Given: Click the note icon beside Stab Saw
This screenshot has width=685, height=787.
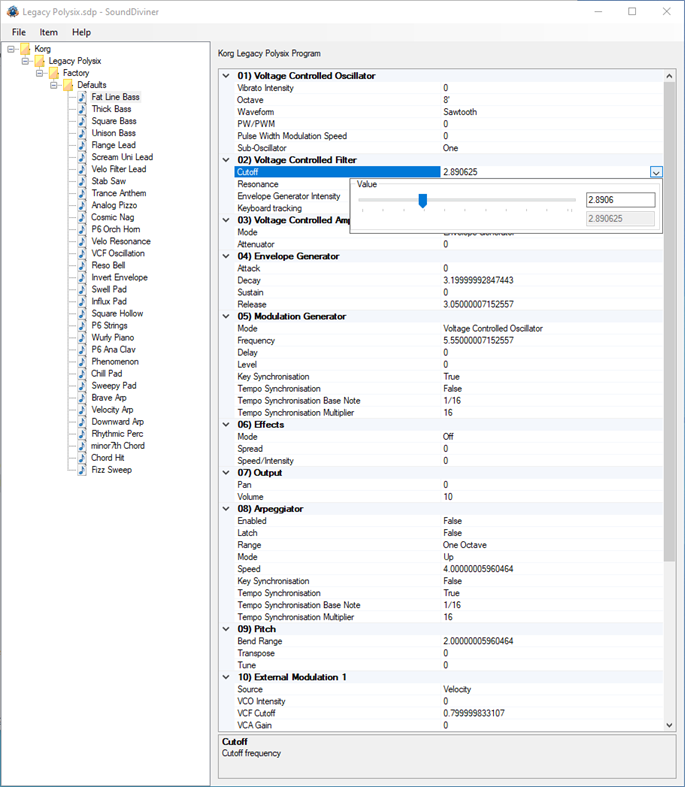Looking at the screenshot, I should tap(82, 181).
